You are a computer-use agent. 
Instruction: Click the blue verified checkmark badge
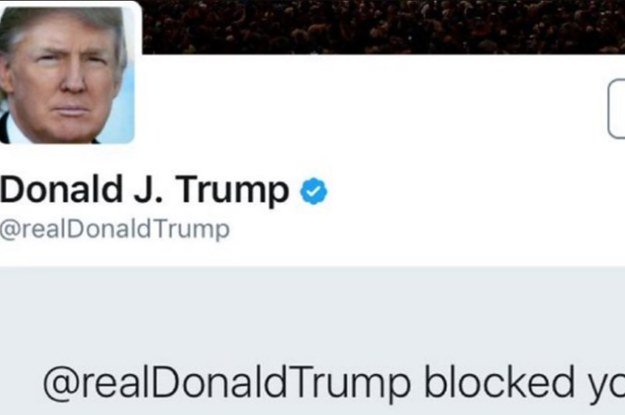(314, 191)
